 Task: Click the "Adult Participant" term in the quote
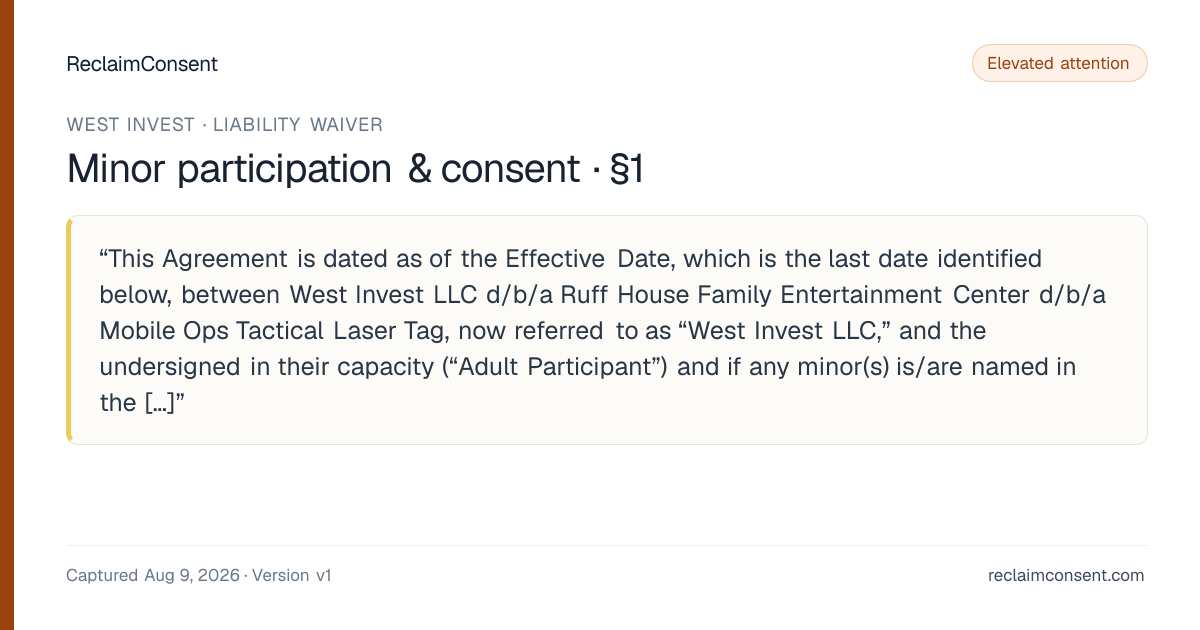click(554, 367)
